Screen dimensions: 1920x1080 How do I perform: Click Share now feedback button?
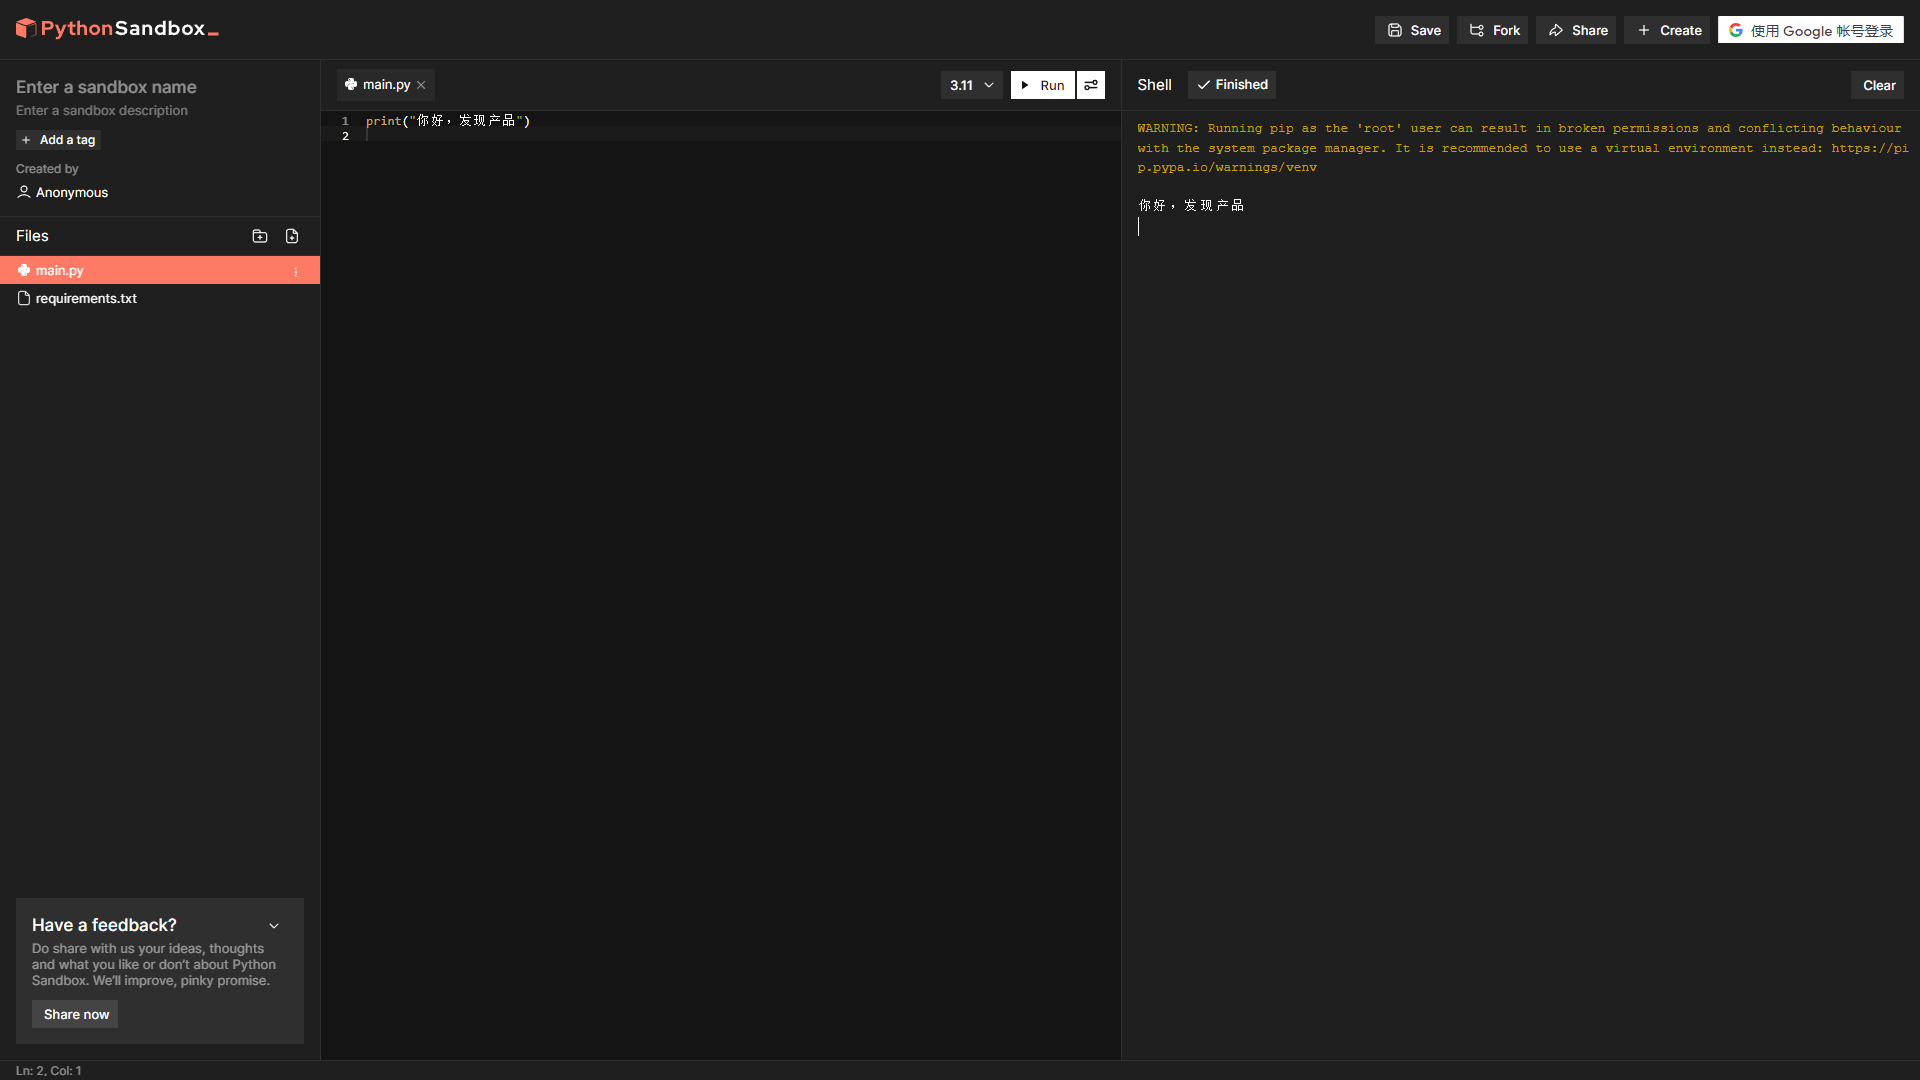pos(76,1014)
